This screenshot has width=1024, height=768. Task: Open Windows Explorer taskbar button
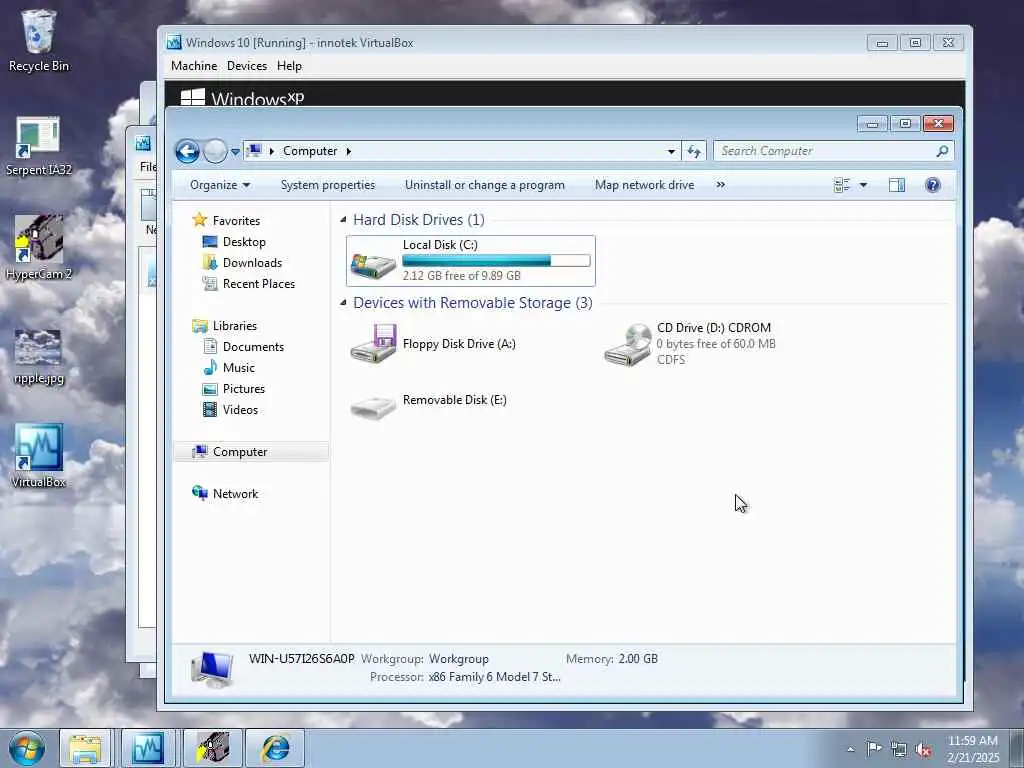[x=85, y=748]
